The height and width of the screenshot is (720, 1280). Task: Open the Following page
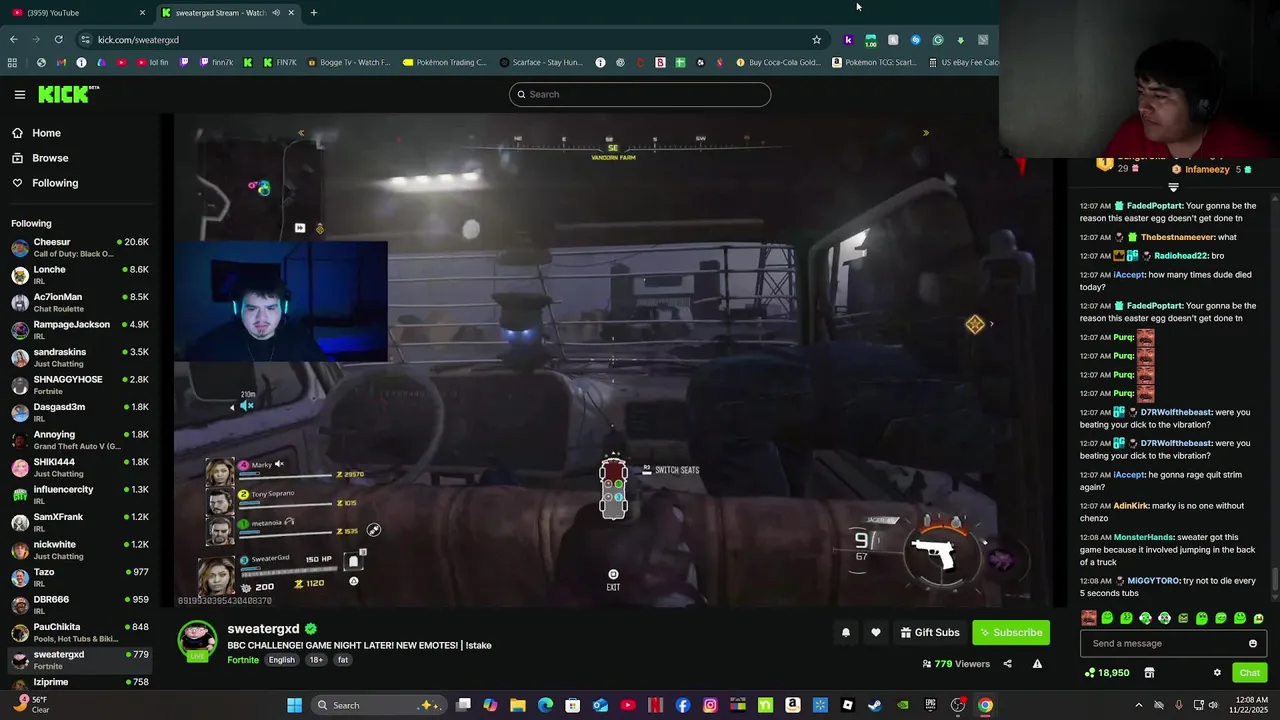[x=55, y=183]
